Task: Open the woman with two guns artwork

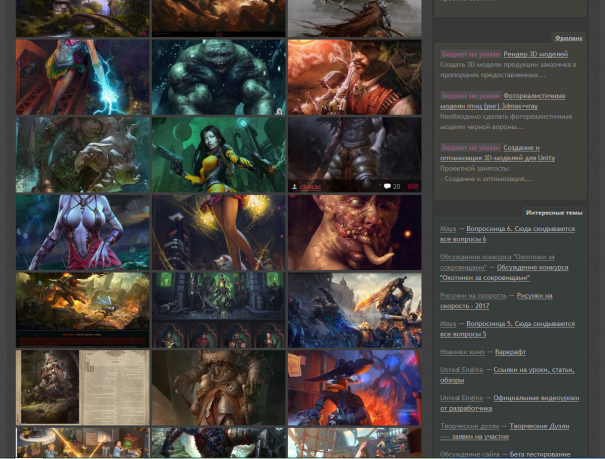Action: coord(218,154)
